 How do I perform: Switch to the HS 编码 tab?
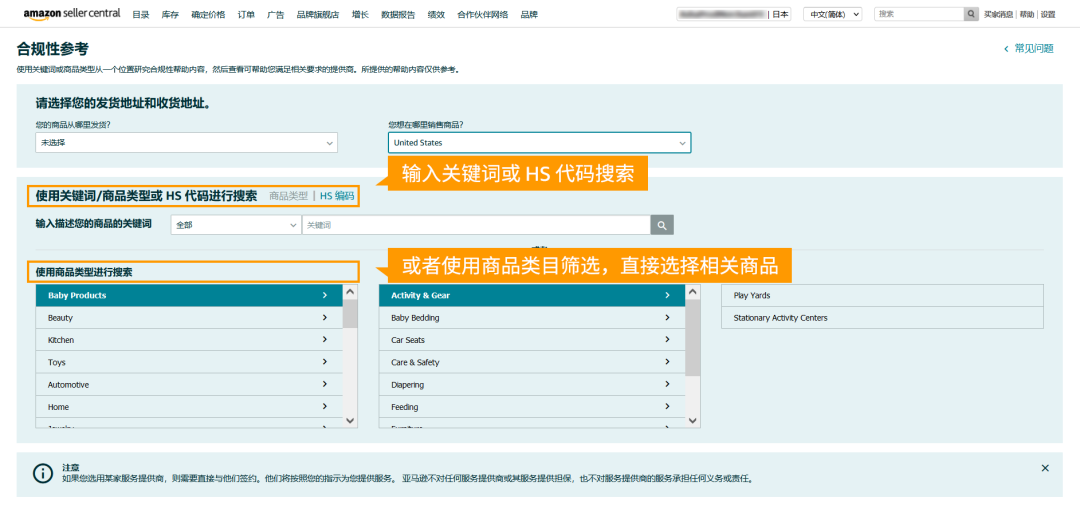(x=337, y=196)
